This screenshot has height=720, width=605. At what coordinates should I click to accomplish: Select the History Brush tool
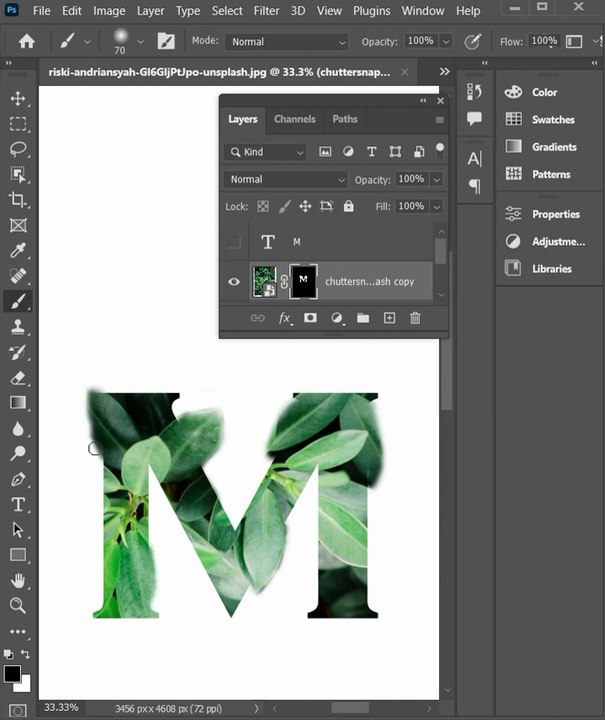pyautogui.click(x=18, y=352)
